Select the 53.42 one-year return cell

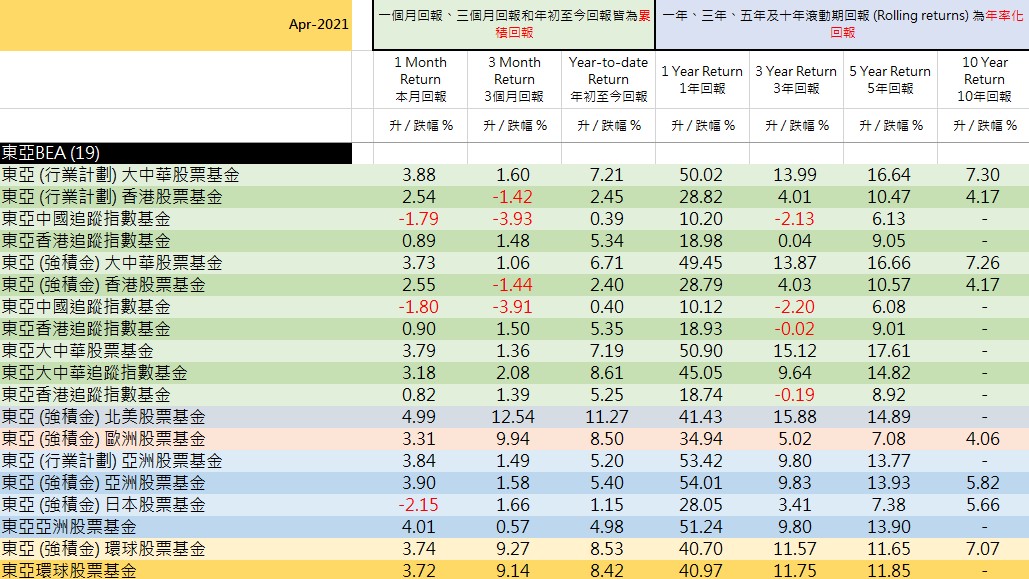[x=701, y=461]
